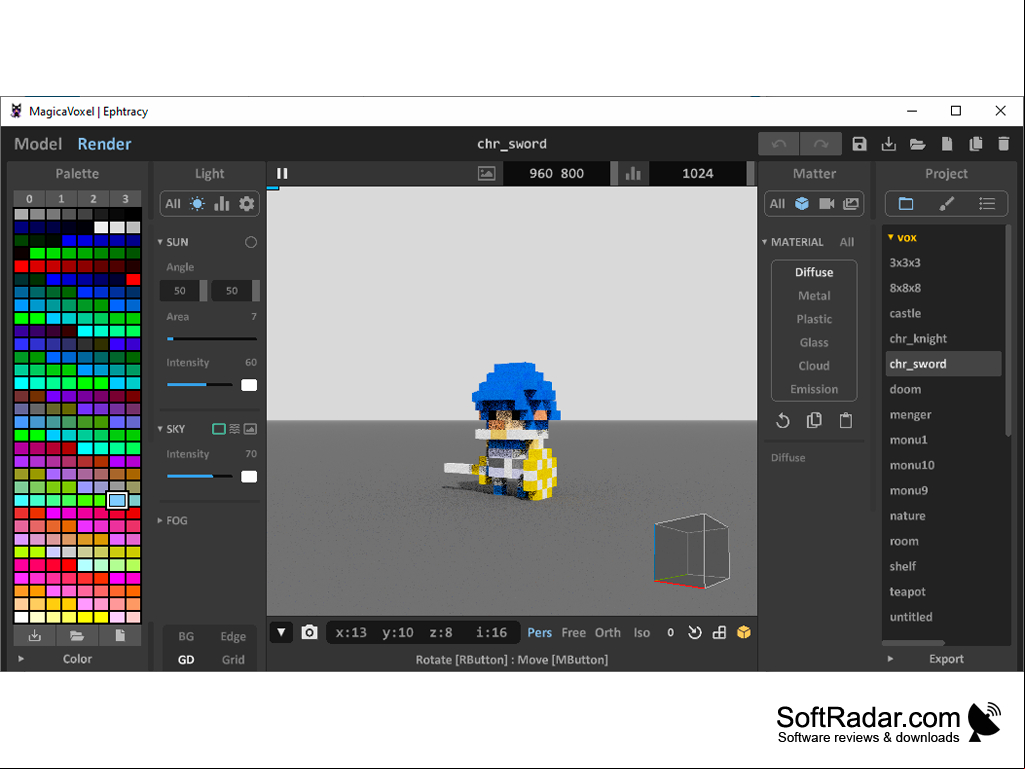Expand the Export panel
This screenshot has width=1025, height=769.
890,658
